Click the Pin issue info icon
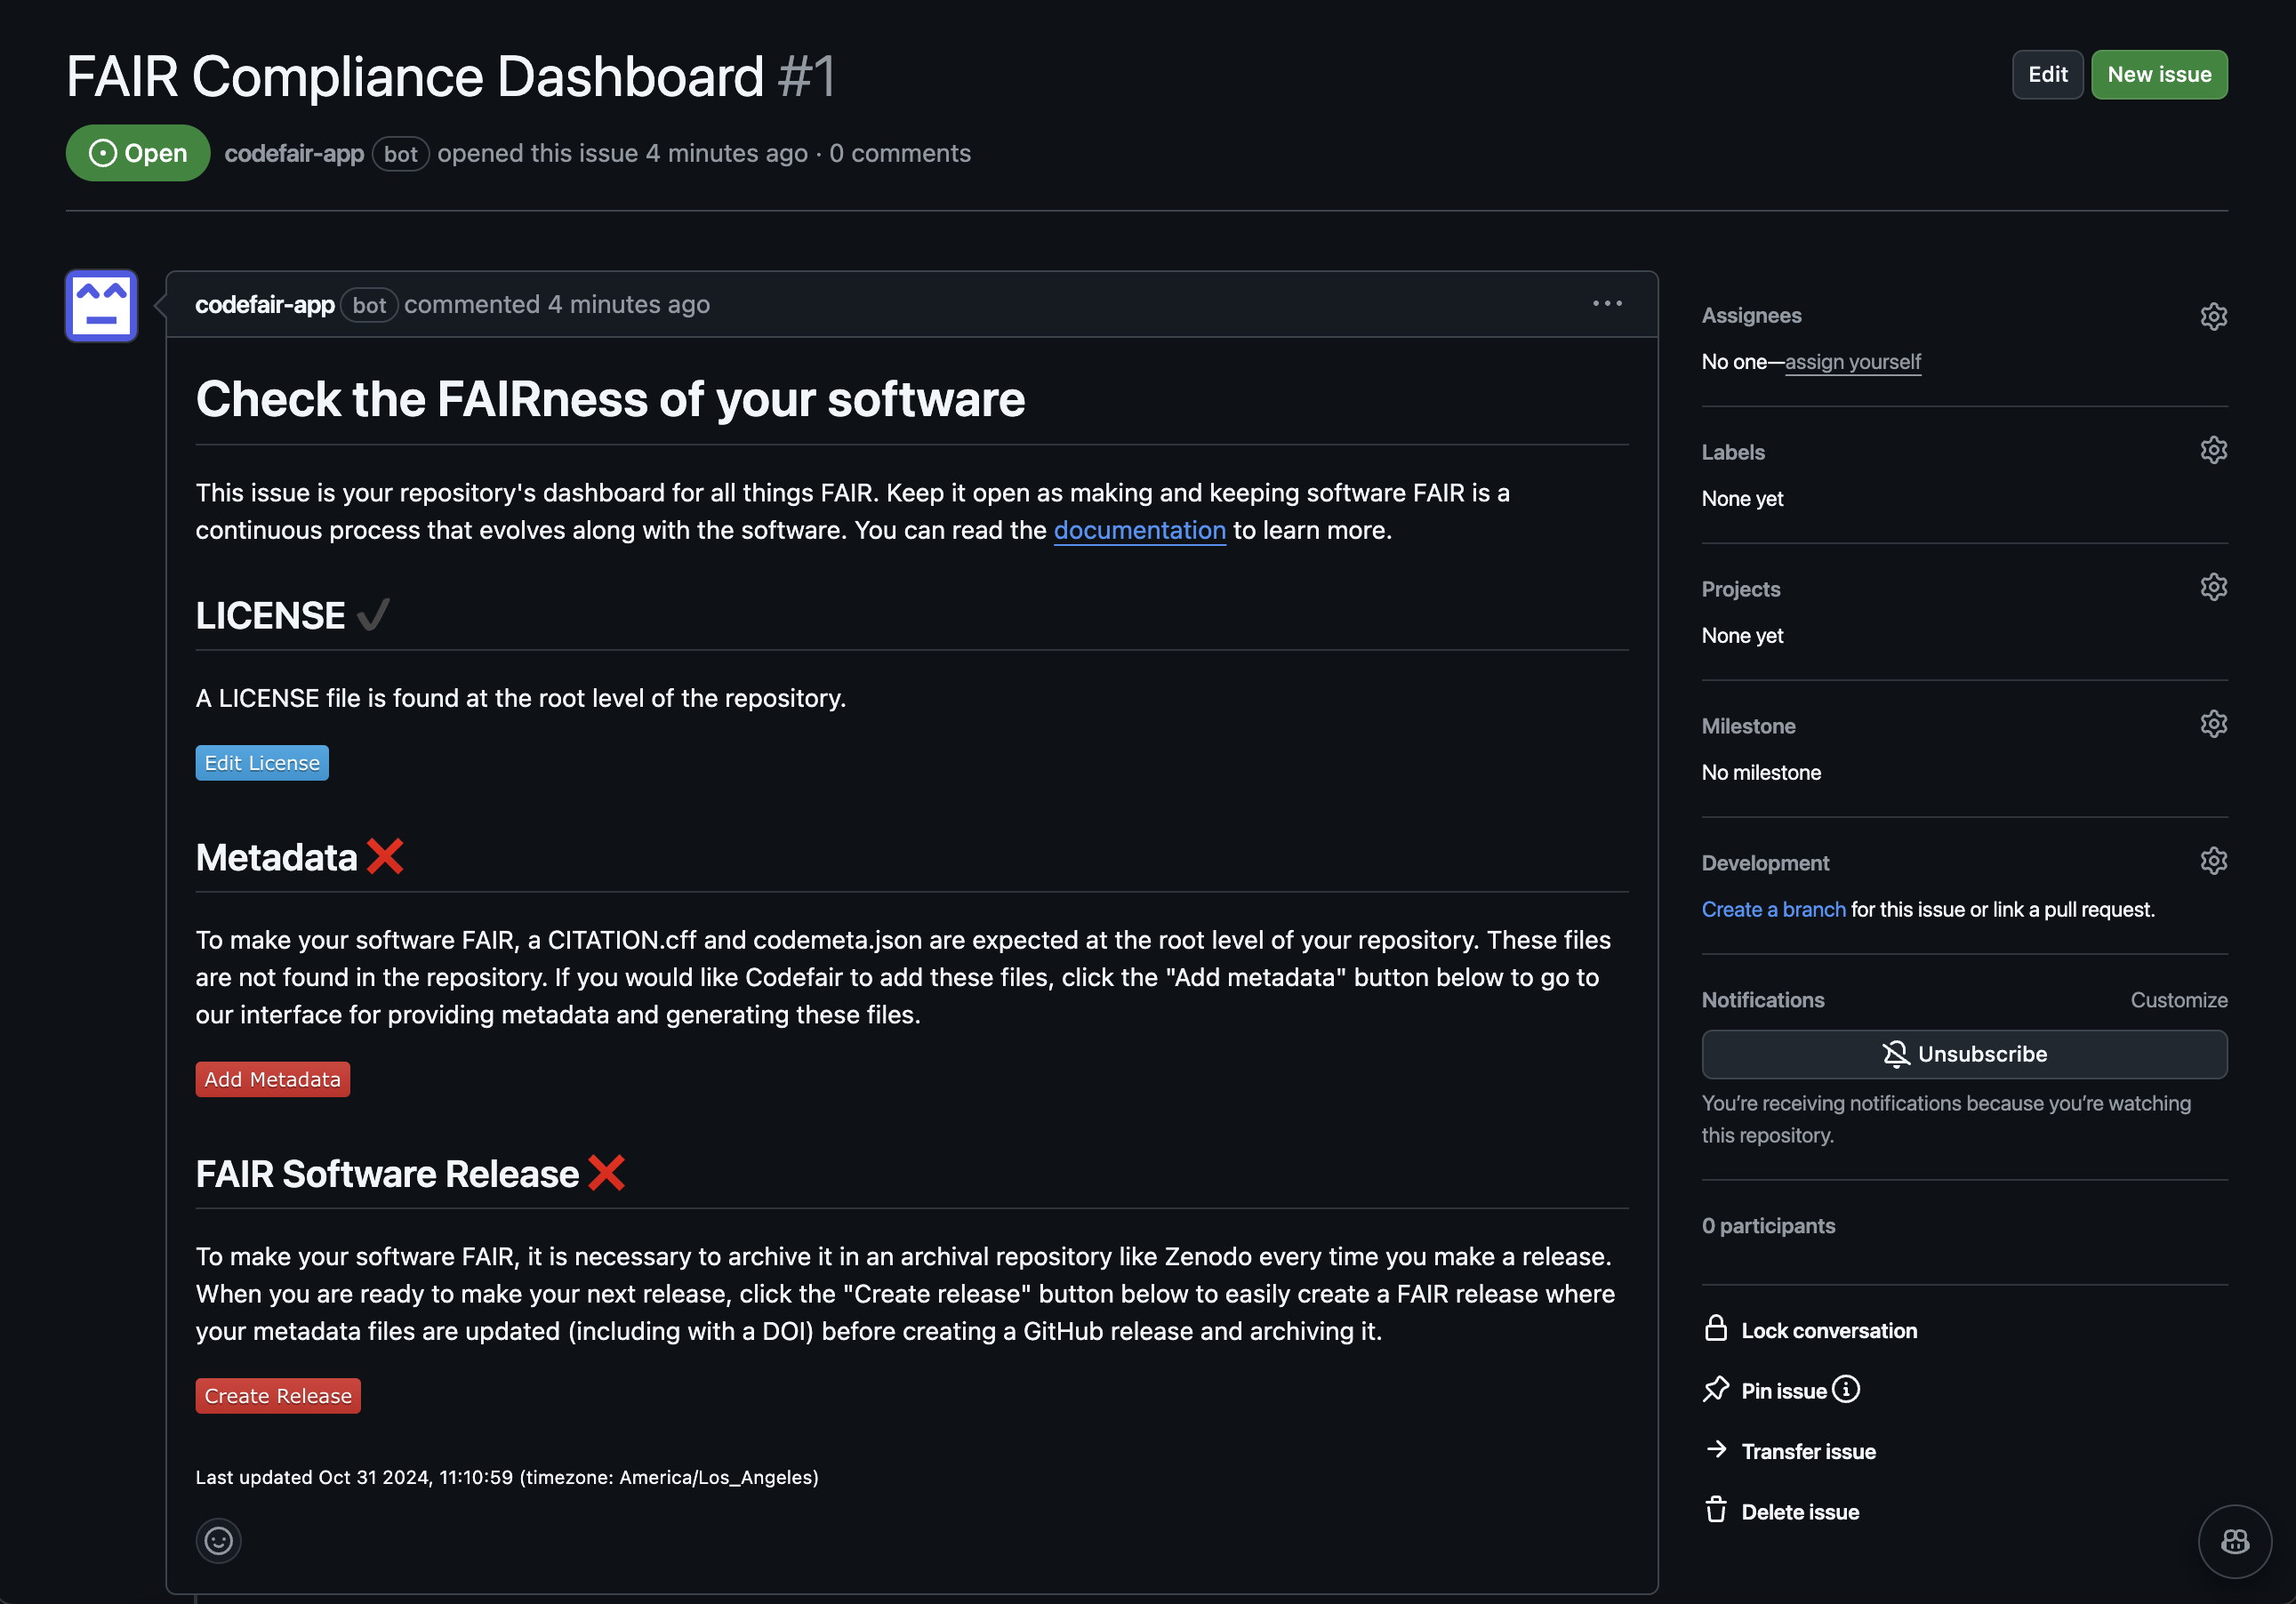The width and height of the screenshot is (2296, 1604). point(1846,1389)
